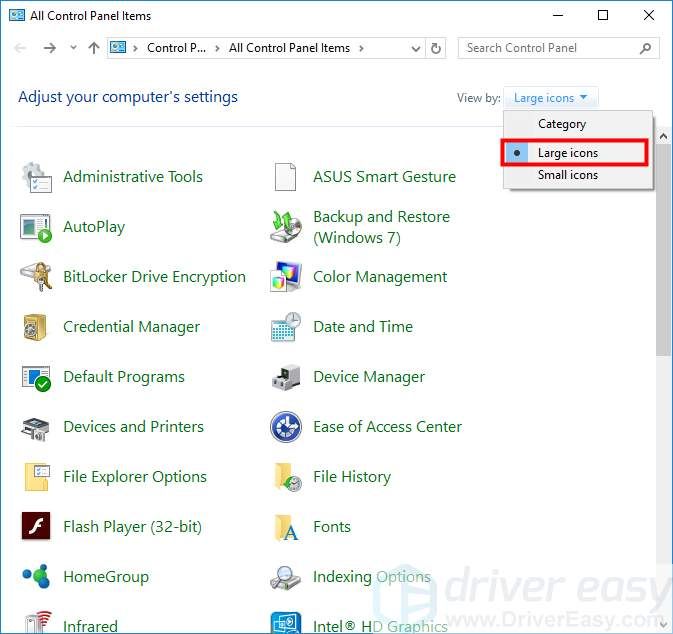The height and width of the screenshot is (634, 673).
Task: Expand the recent locations arrow near Back
Action: pyautogui.click(x=73, y=48)
